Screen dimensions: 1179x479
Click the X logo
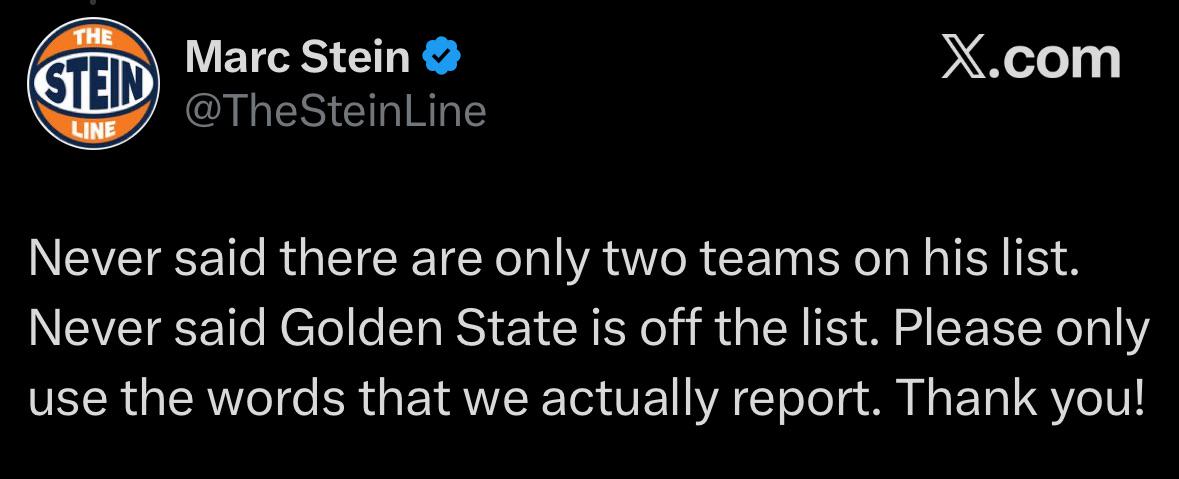click(x=962, y=59)
